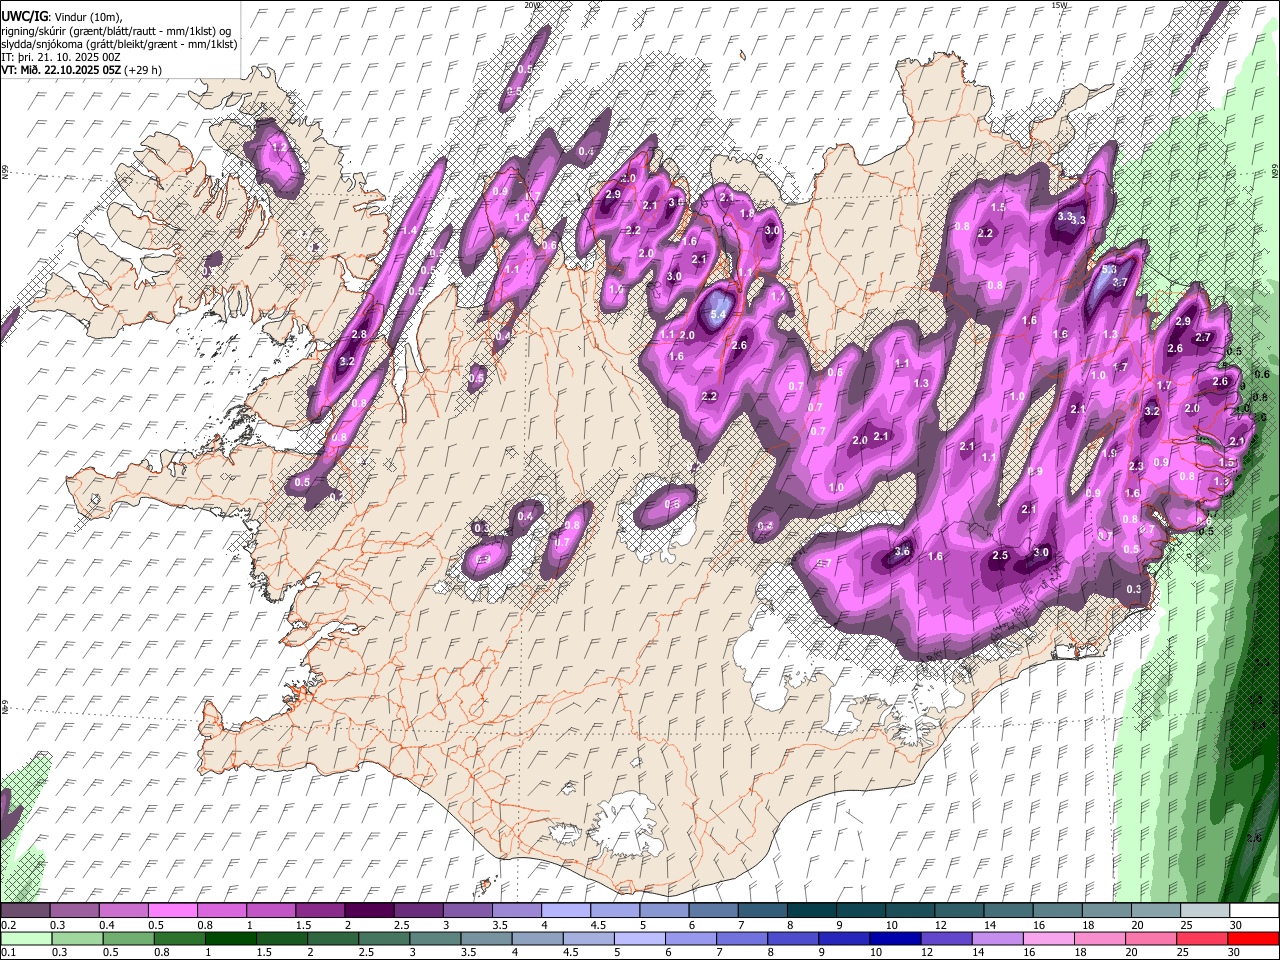Pick the darkest purple snow-scale swatch labeled 2
Image resolution: width=1280 pixels, height=960 pixels.
[368, 910]
